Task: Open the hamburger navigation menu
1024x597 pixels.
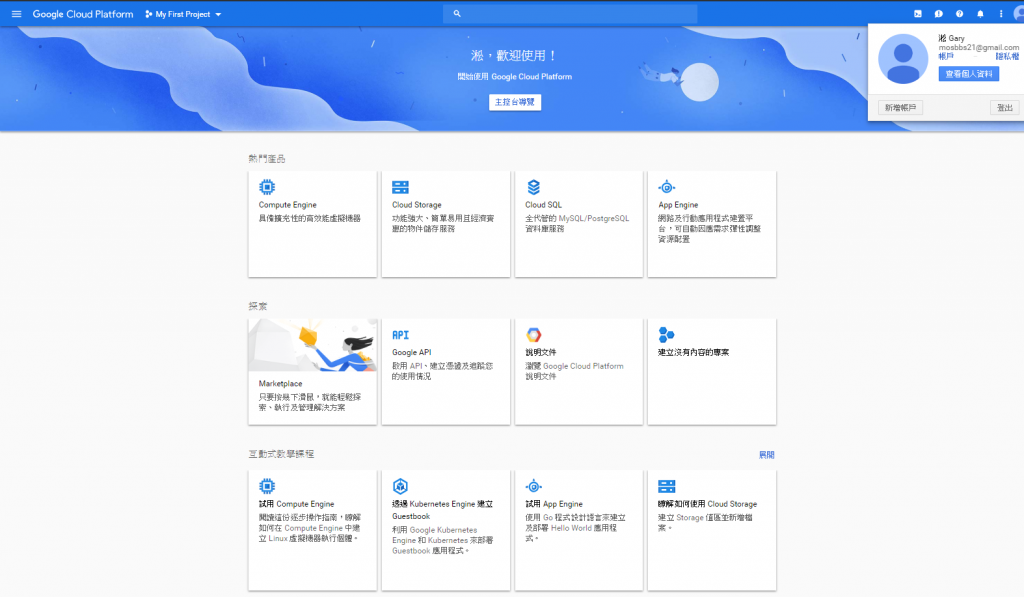Action: [16, 14]
